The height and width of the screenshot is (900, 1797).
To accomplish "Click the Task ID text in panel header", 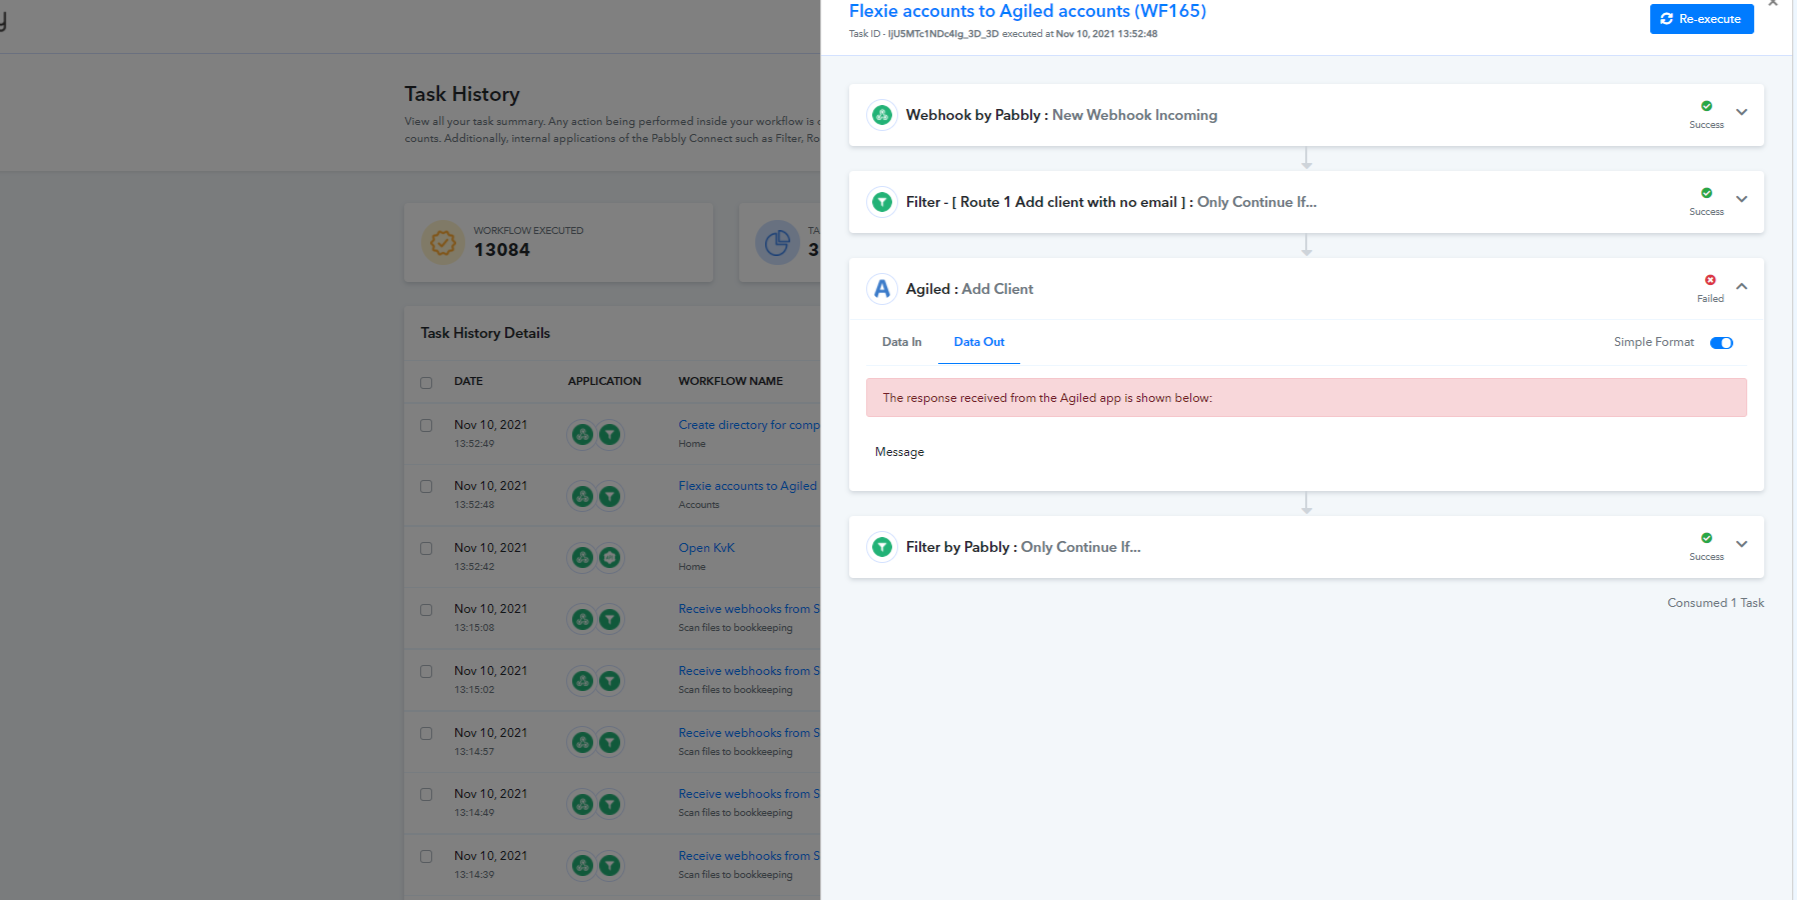I will [x=1003, y=34].
